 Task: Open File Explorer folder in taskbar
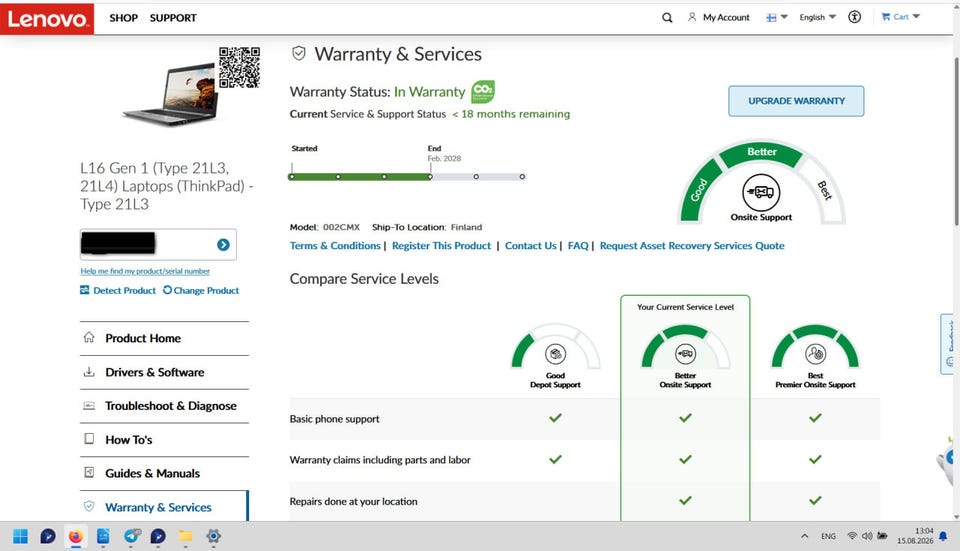pos(186,536)
